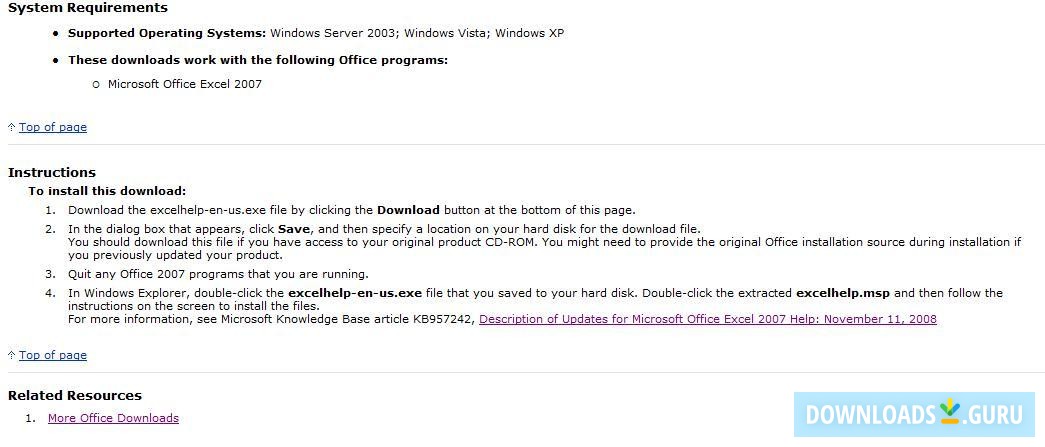Viewport: 1045px width, 447px height.
Task: Open the Description of Updates for Excel 2007 Help link
Action: (x=708, y=319)
